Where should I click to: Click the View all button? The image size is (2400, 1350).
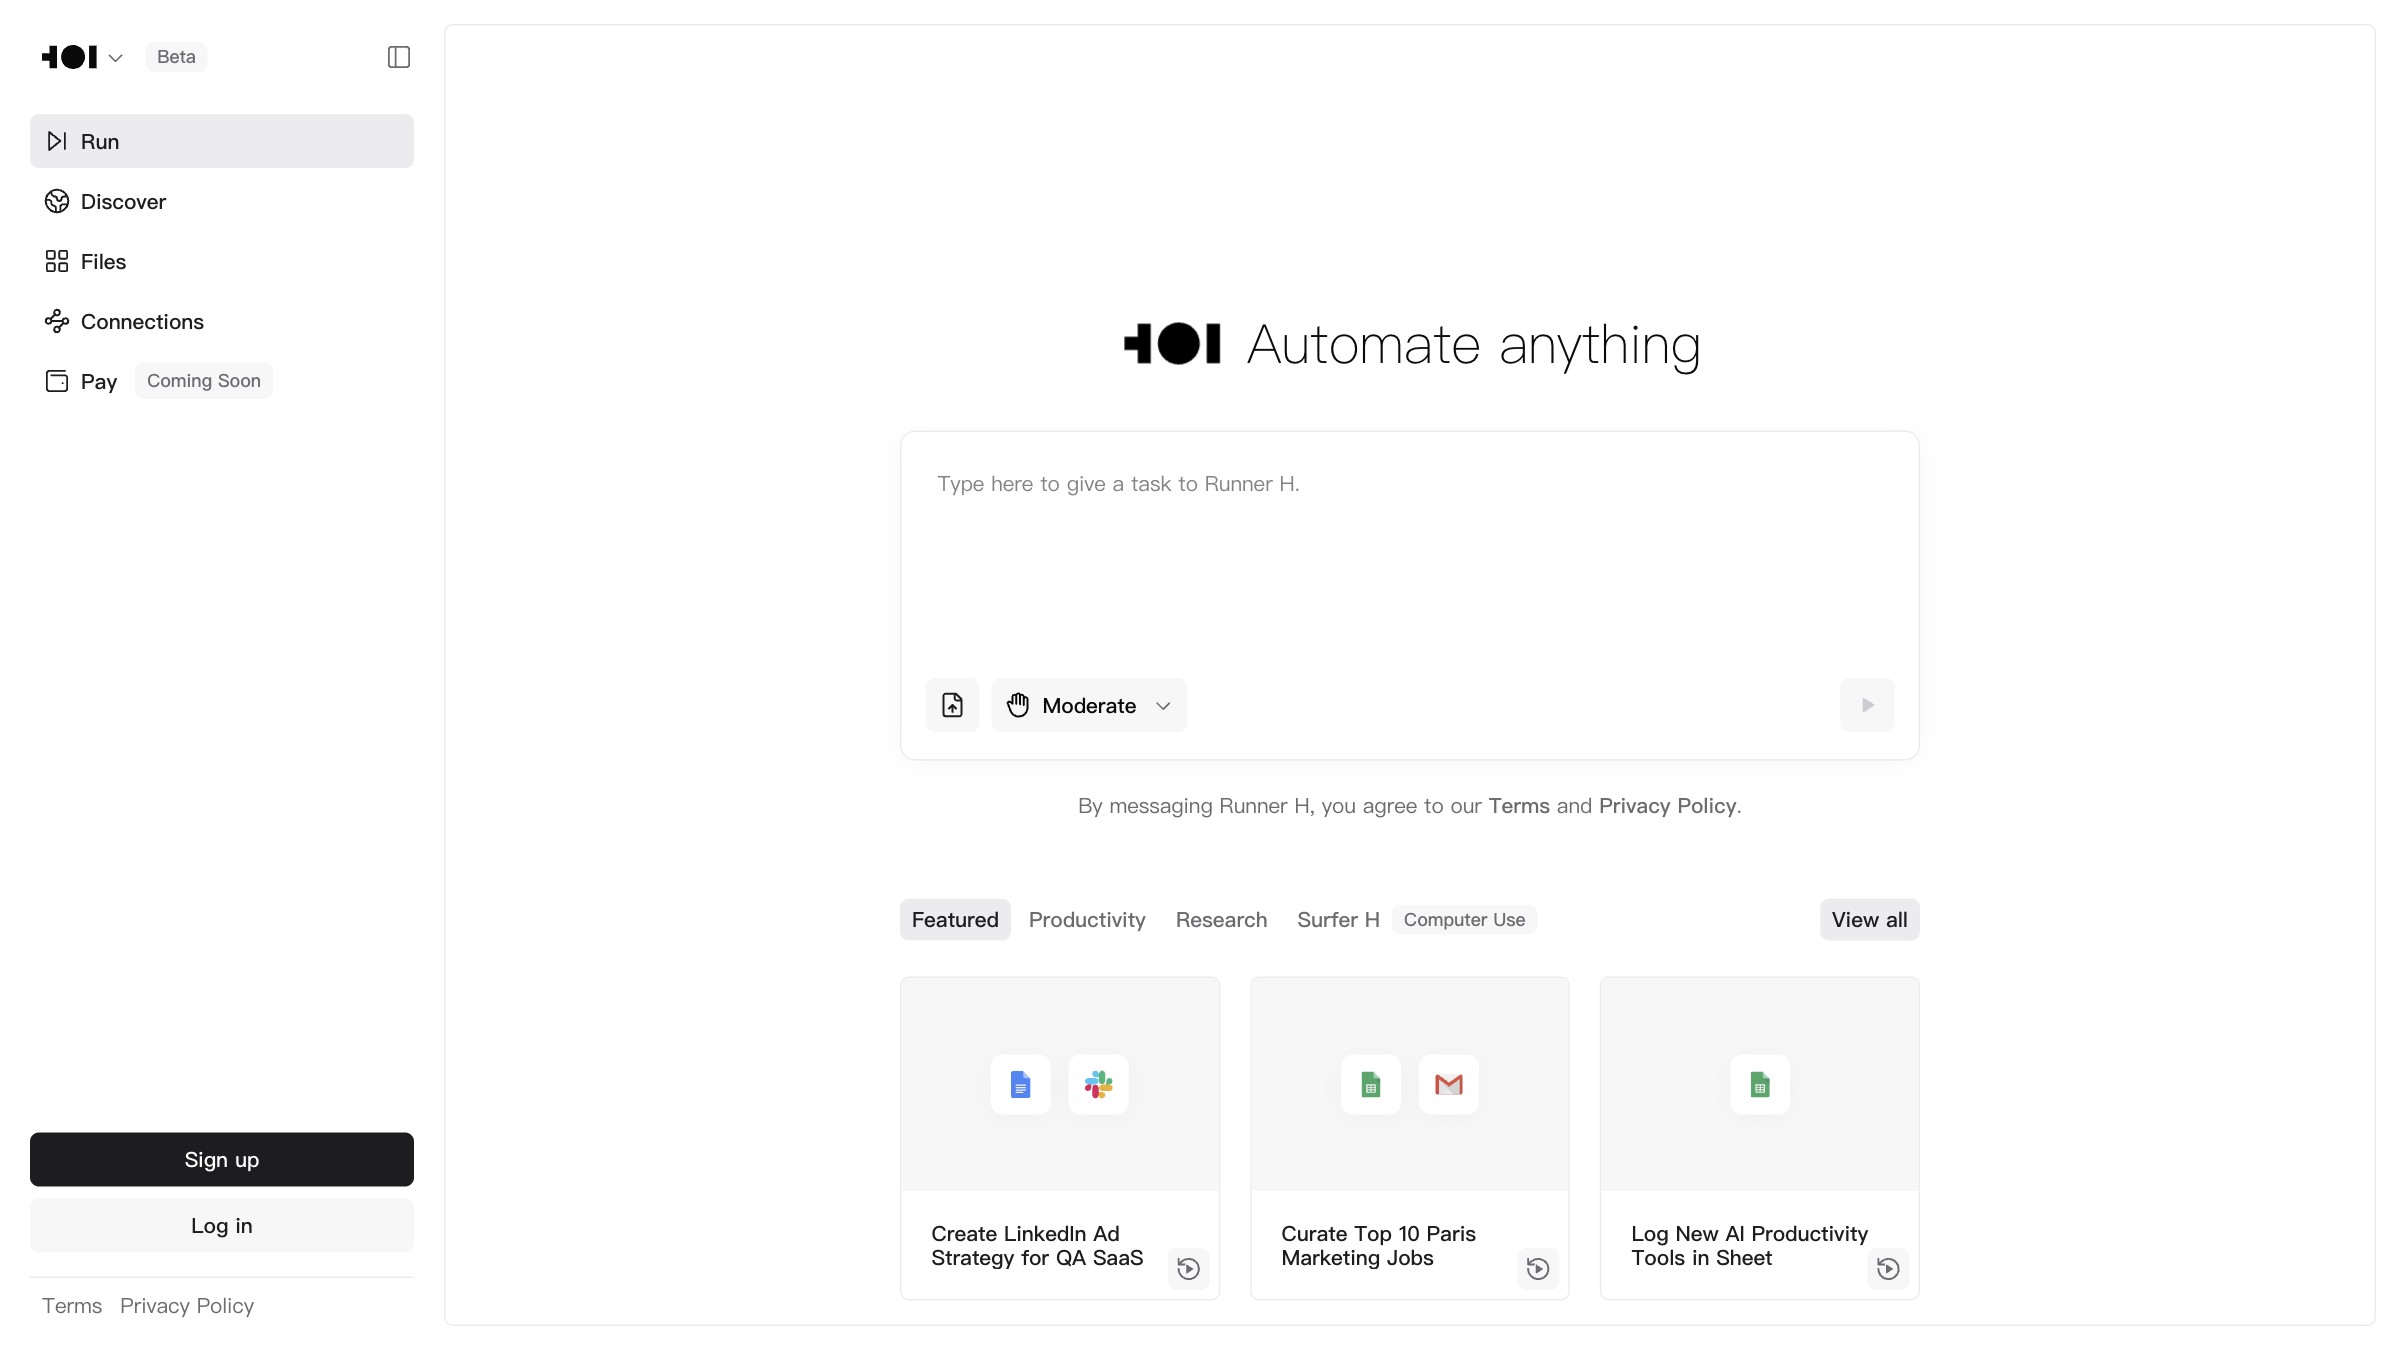click(1869, 920)
